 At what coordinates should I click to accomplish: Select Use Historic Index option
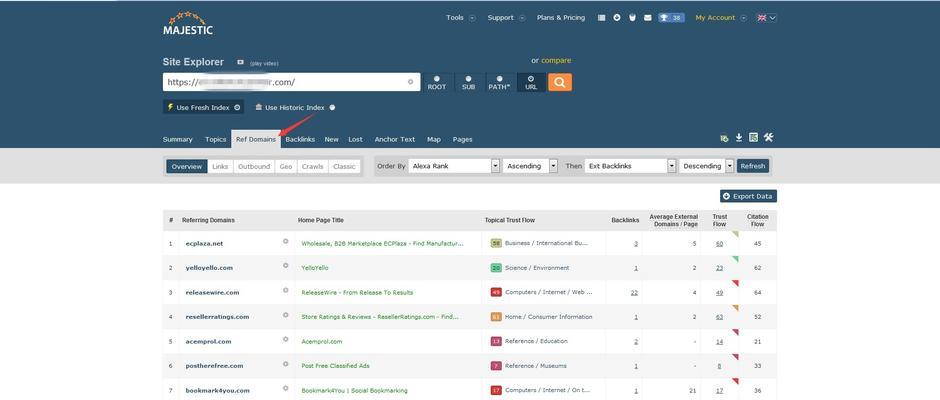tap(295, 107)
